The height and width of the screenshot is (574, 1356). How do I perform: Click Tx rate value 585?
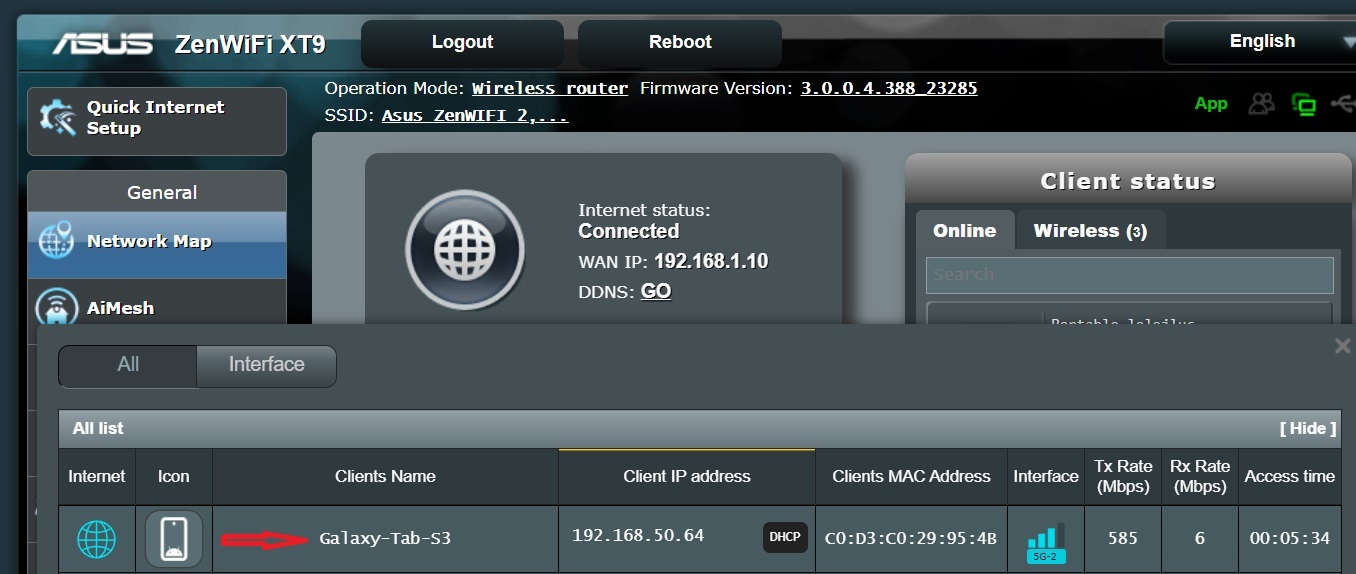coord(1123,539)
